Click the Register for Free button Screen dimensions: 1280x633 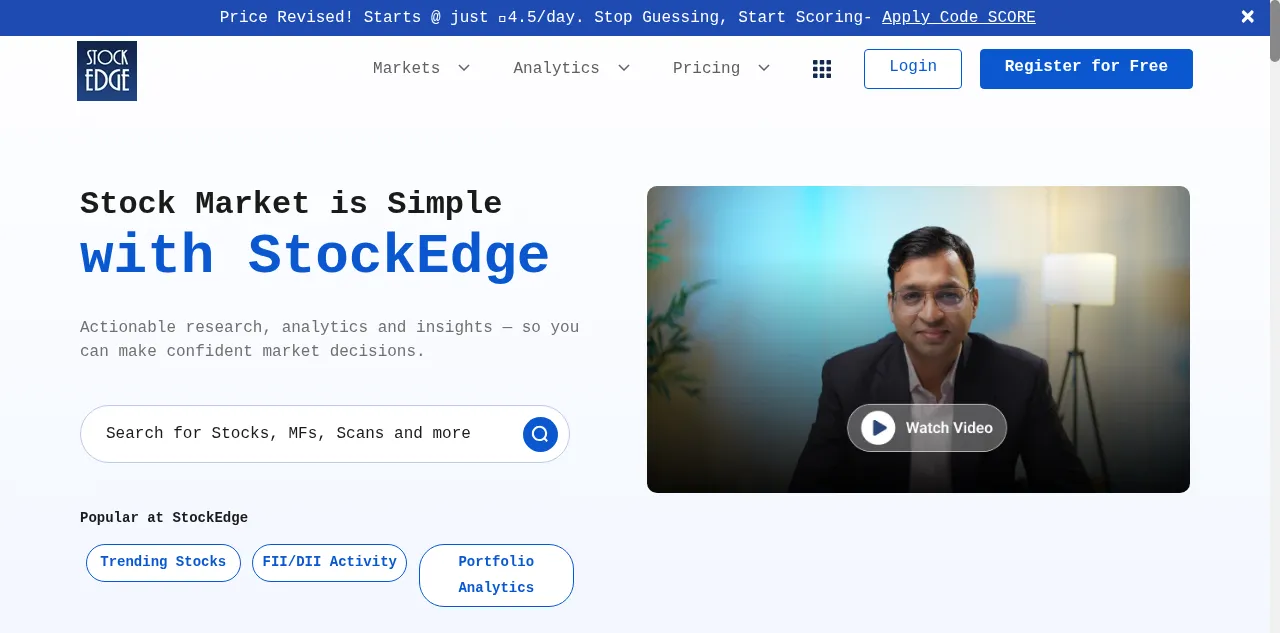[1086, 69]
